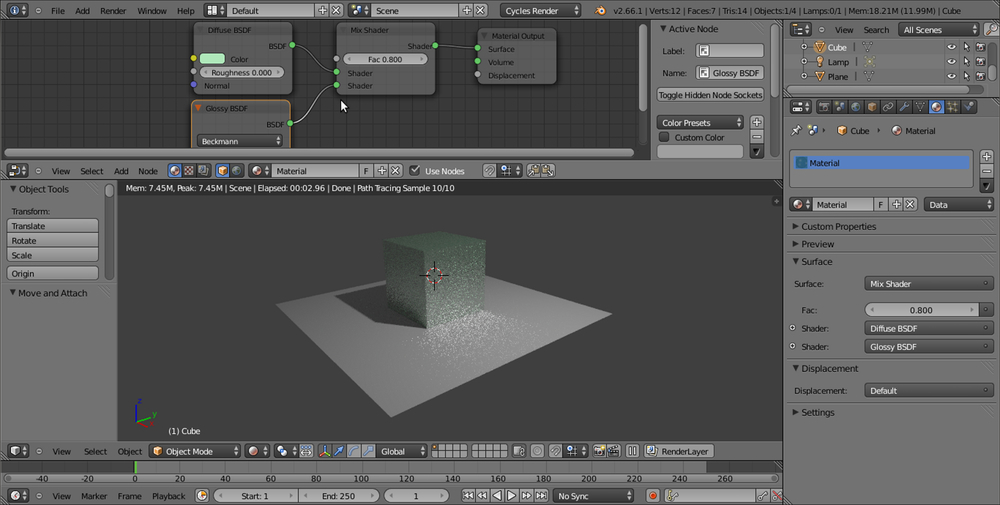Click the record keyframe button in timeline

coord(653,496)
